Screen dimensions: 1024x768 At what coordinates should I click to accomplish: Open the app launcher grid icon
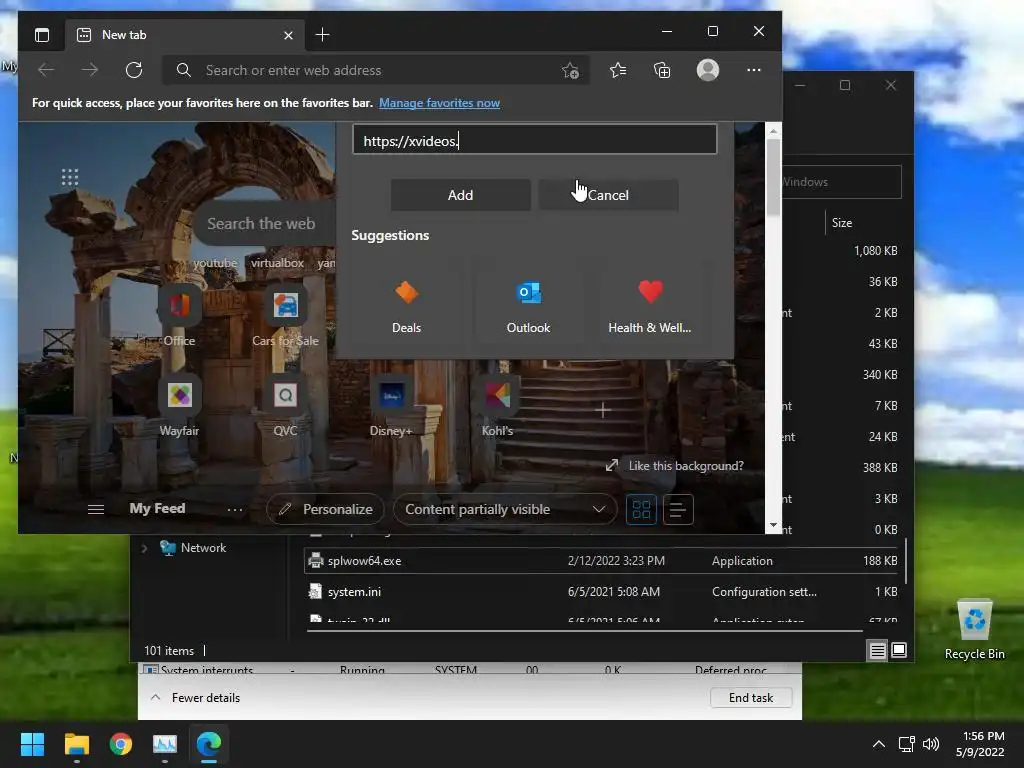[x=70, y=177]
